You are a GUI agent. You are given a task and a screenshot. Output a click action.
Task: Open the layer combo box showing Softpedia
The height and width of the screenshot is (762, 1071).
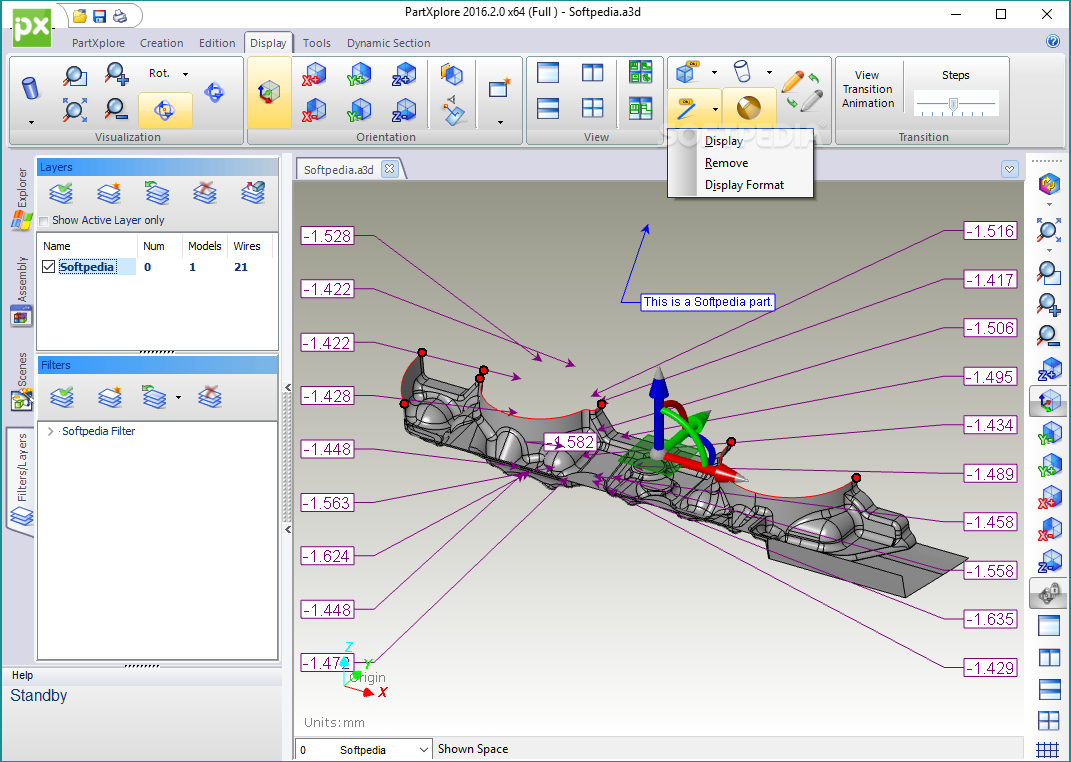point(364,750)
